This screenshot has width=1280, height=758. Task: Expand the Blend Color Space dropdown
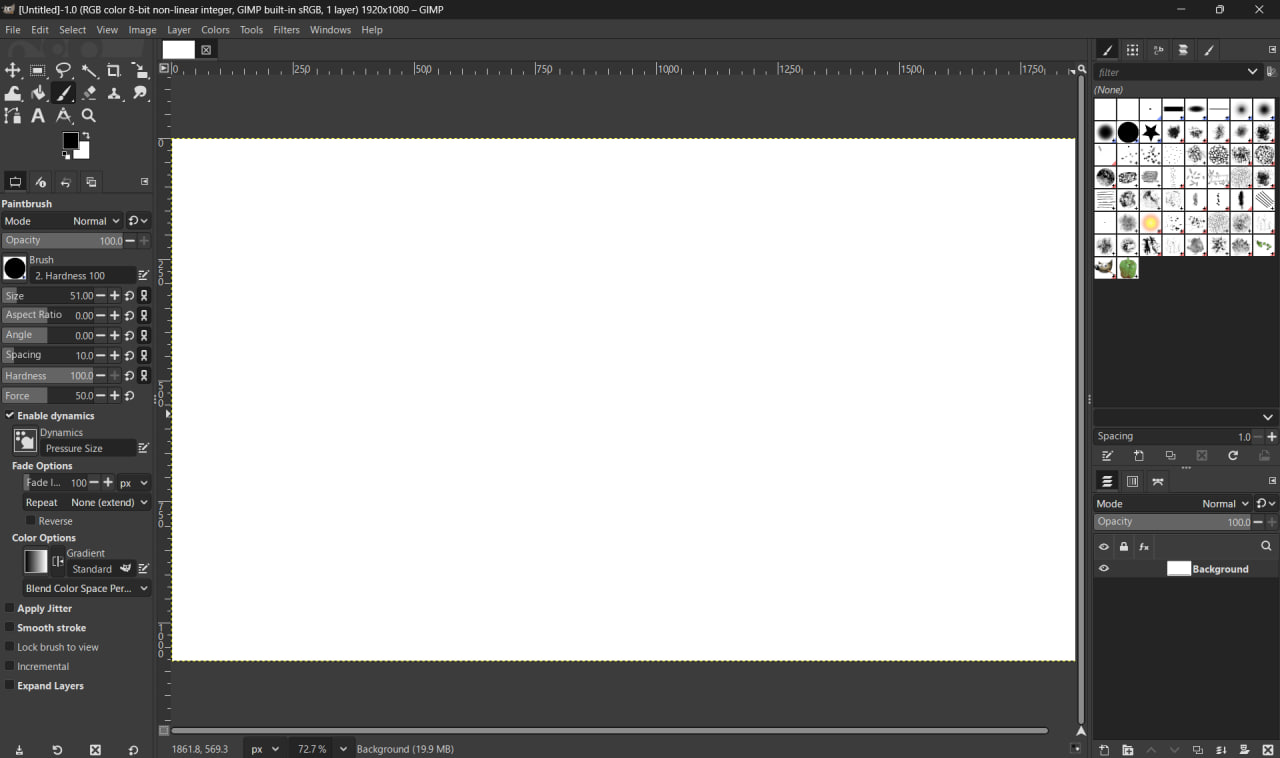pos(87,589)
